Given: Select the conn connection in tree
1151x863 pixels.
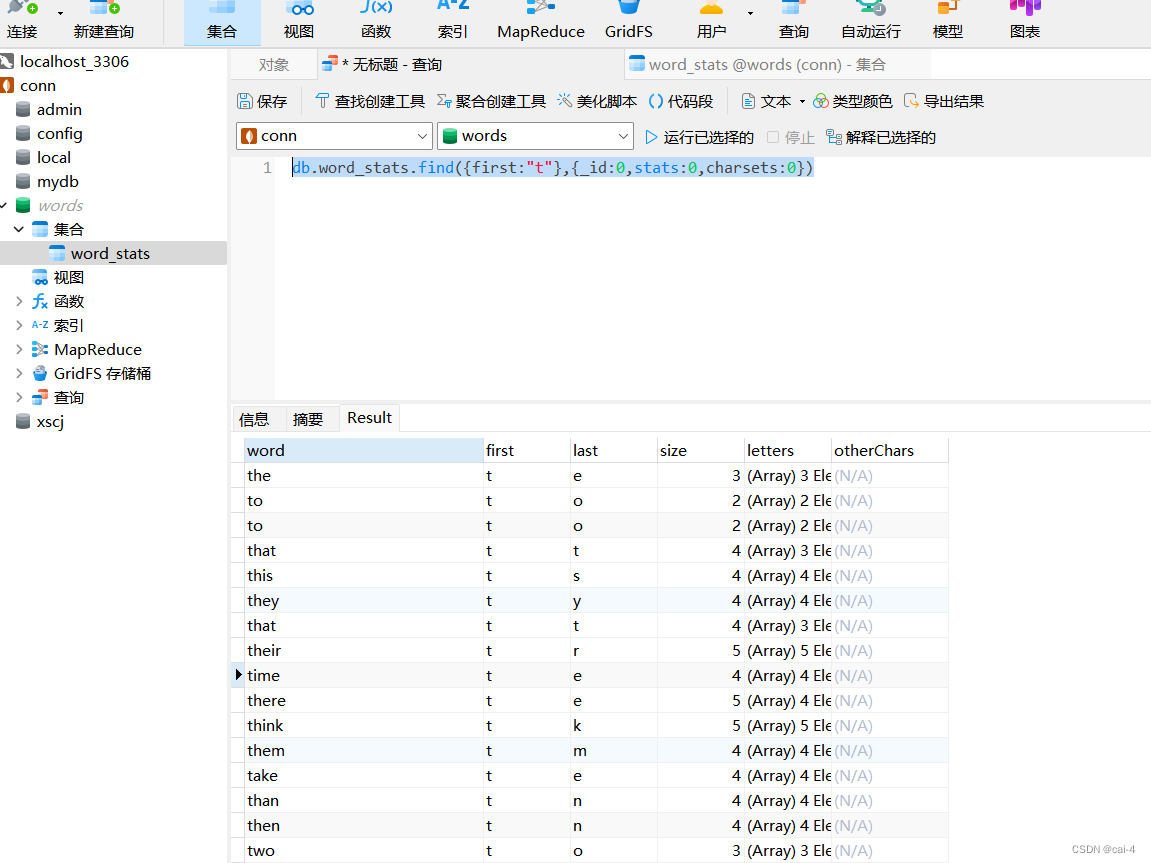Looking at the screenshot, I should tap(37, 86).
